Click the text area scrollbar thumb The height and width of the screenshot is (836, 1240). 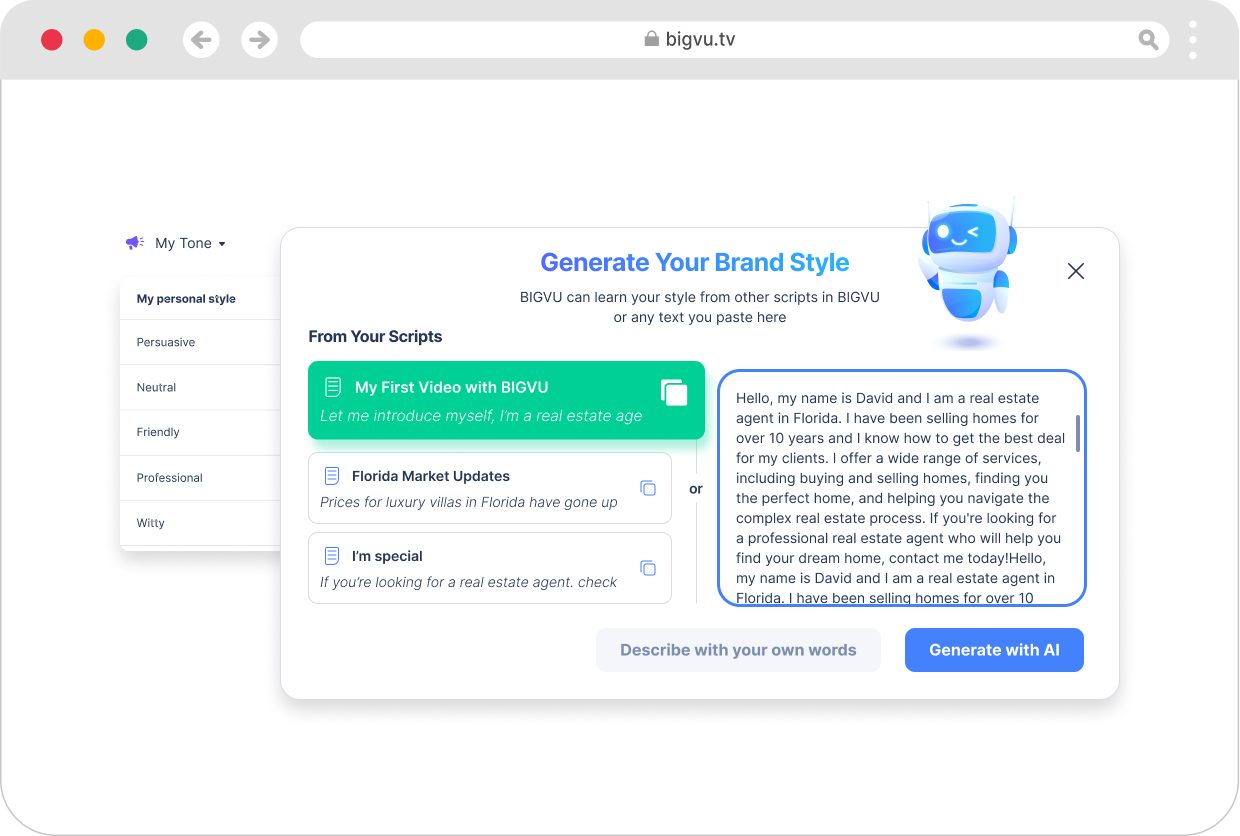click(1077, 433)
